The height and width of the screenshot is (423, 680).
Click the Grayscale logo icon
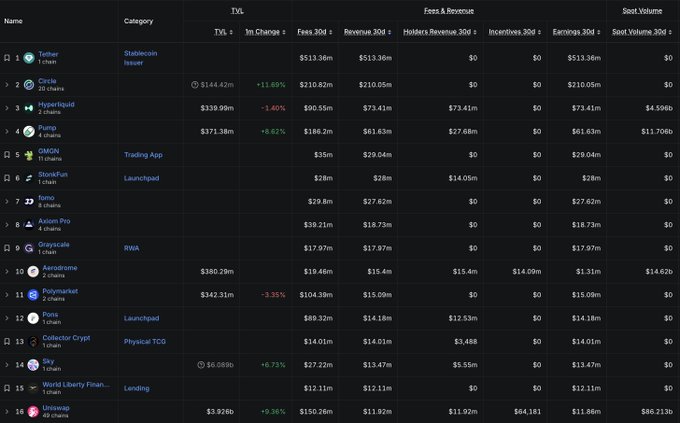click(29, 248)
